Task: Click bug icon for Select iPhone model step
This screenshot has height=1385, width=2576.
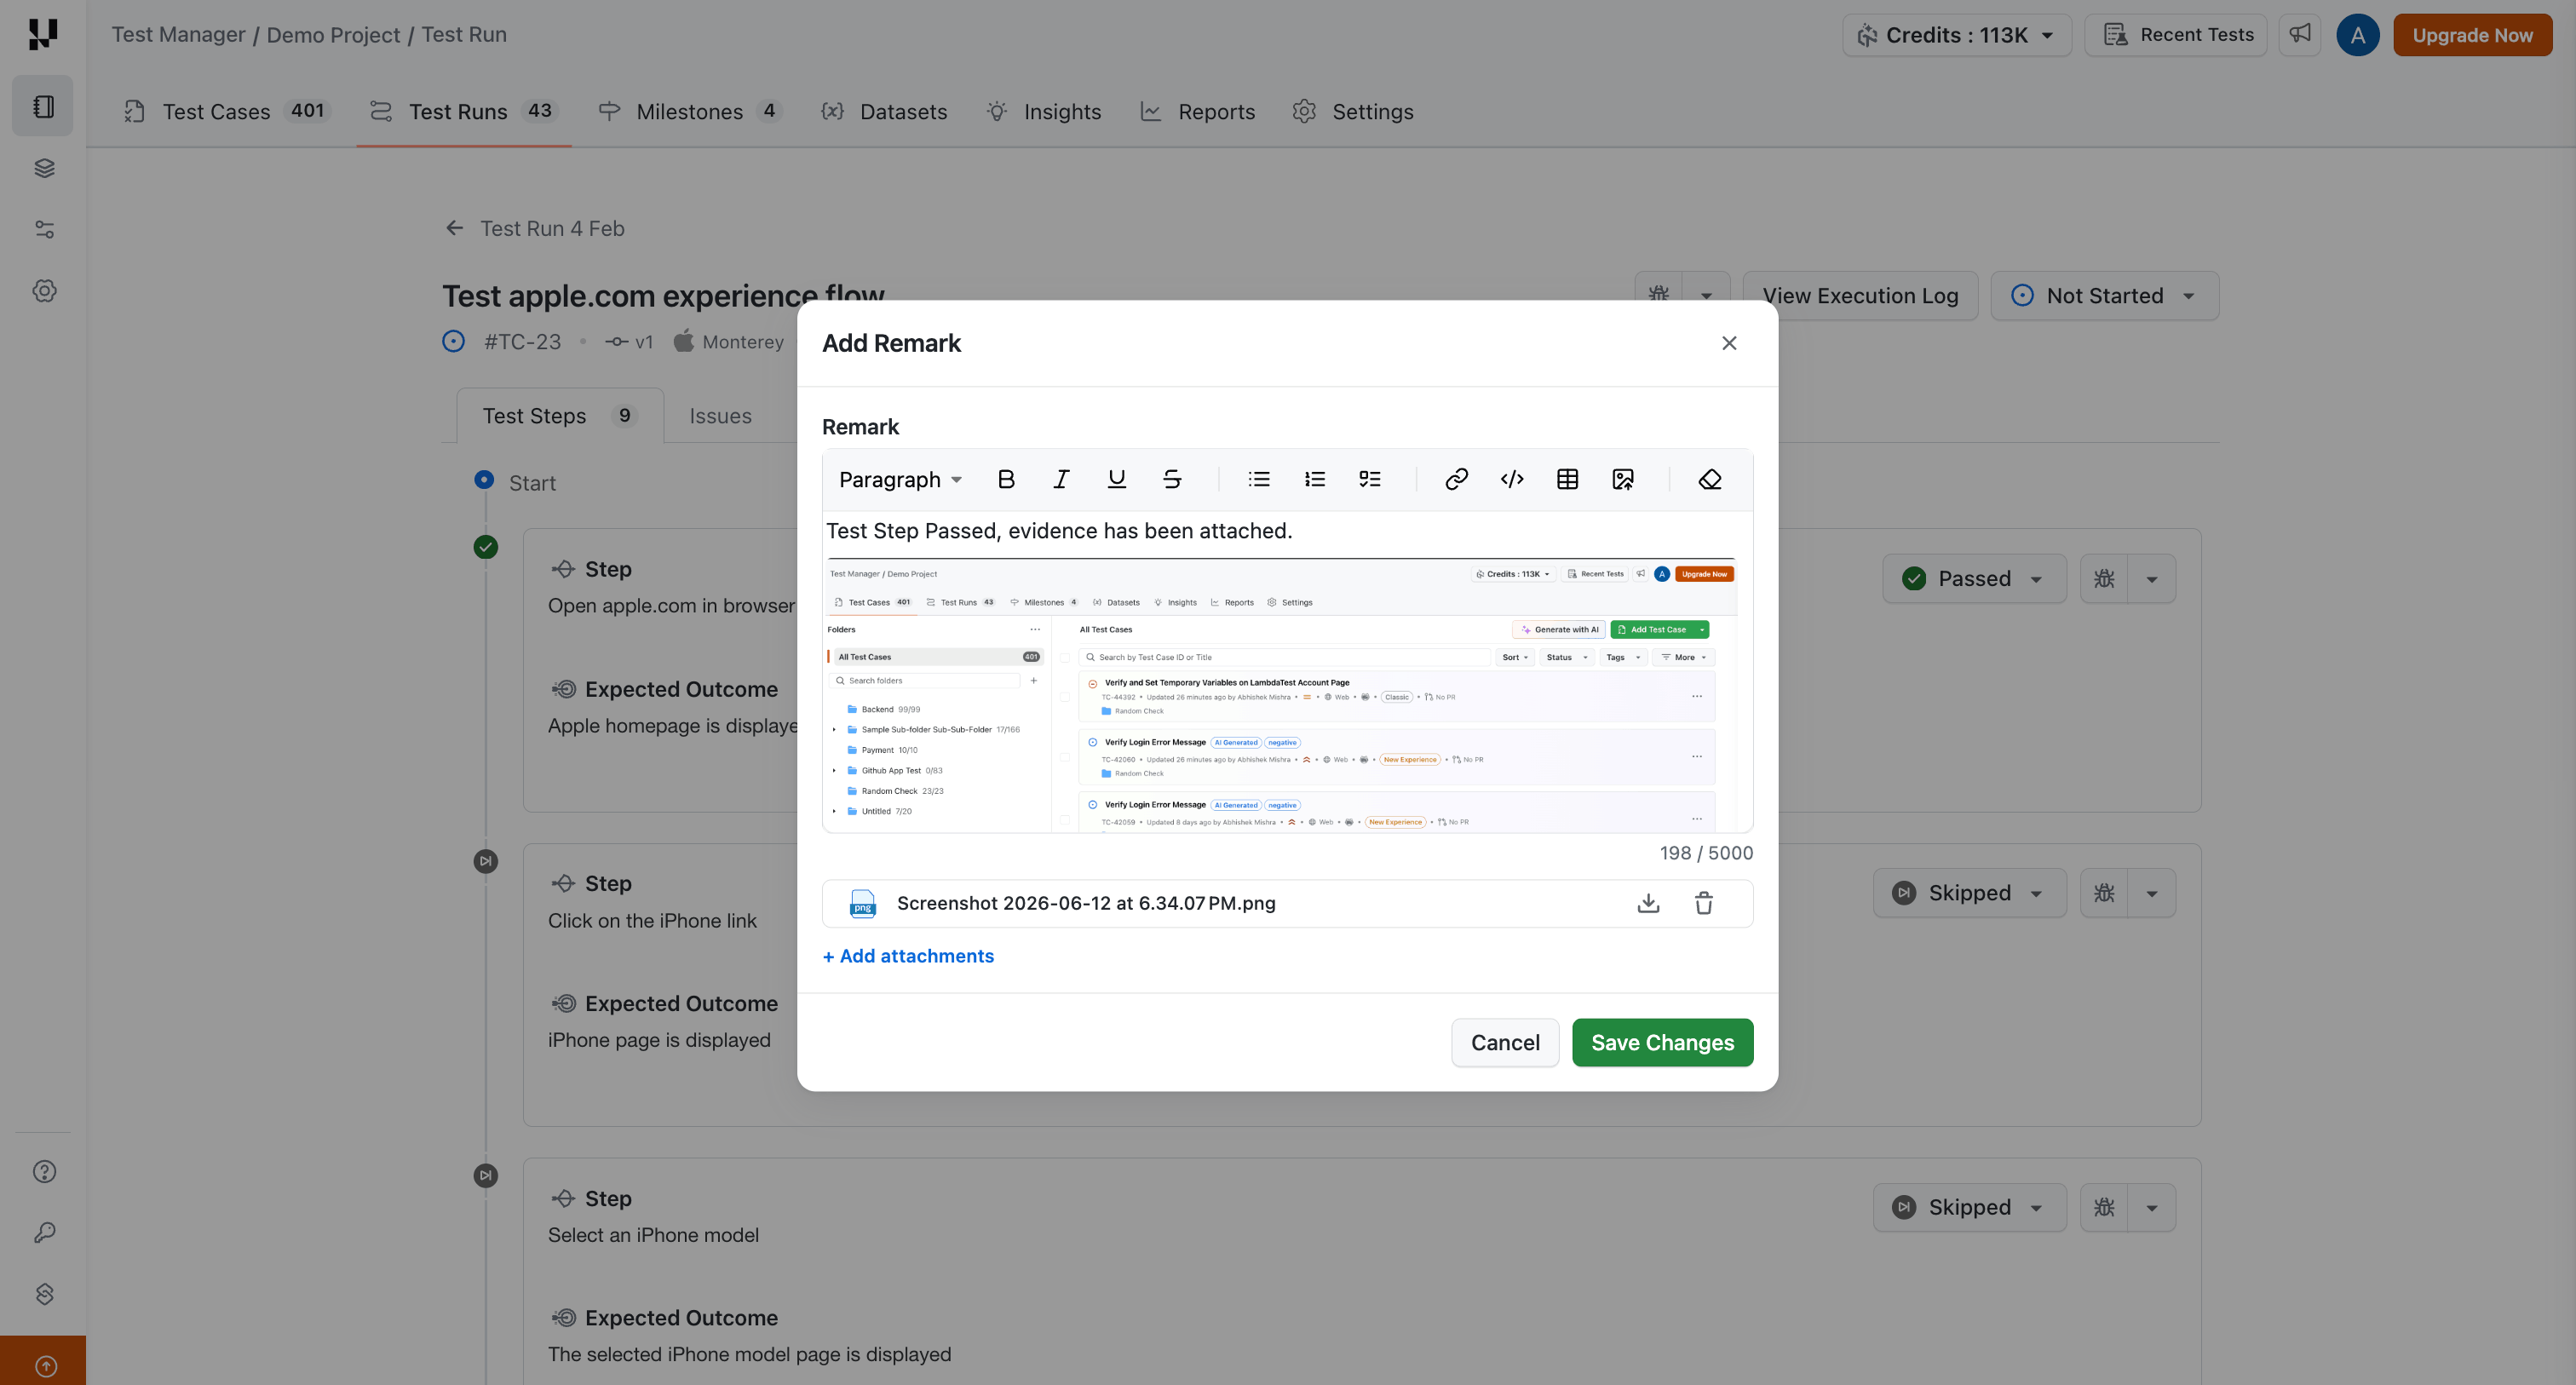Action: (2104, 1207)
